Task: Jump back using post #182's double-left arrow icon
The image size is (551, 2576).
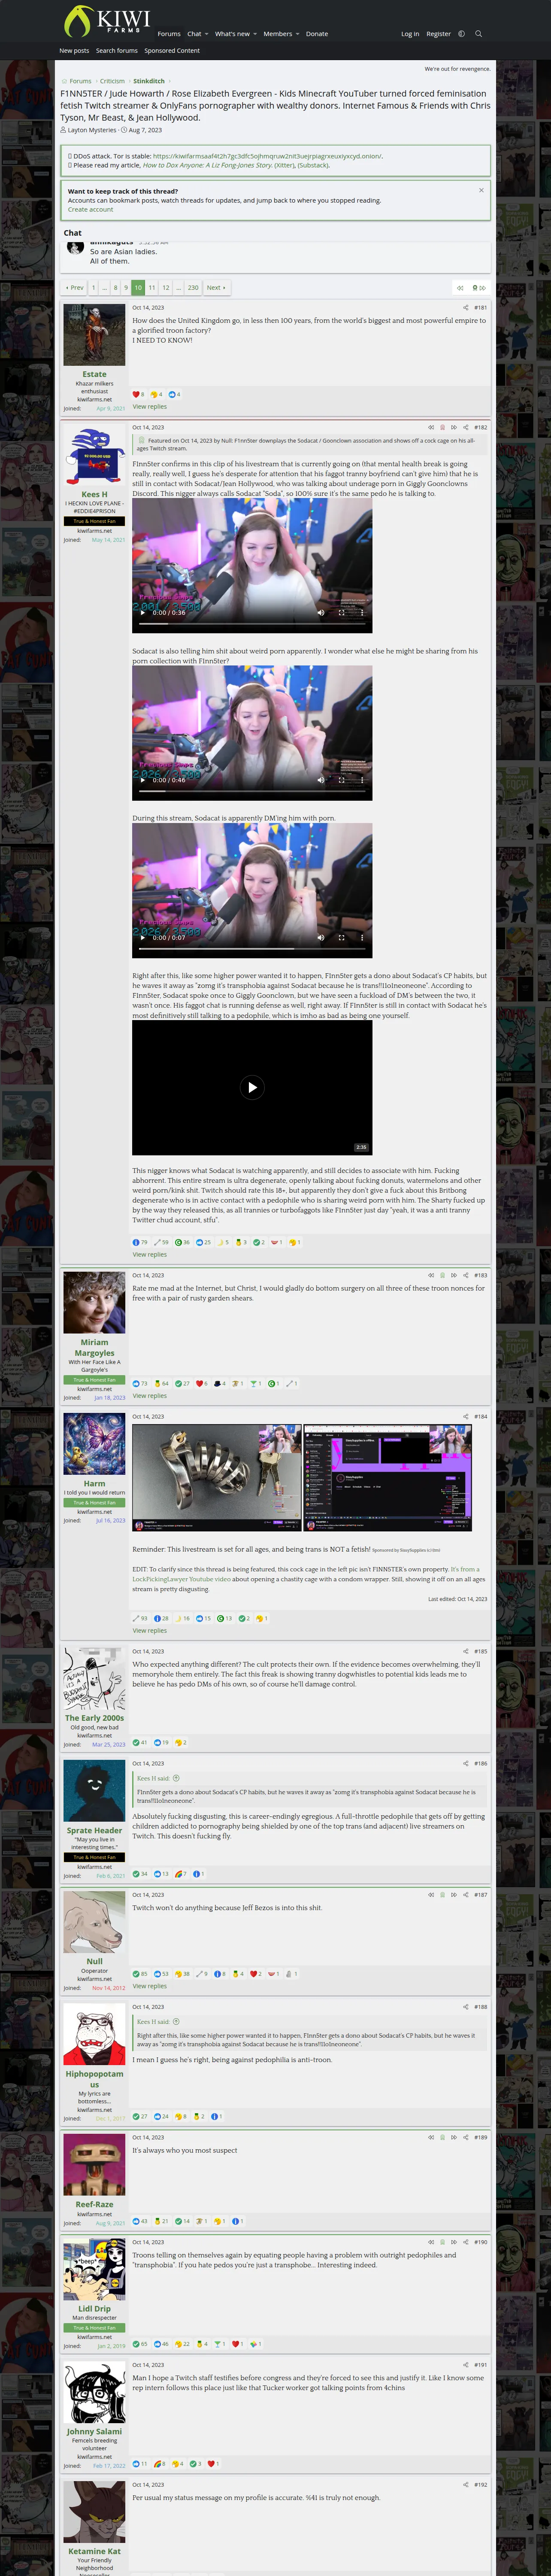Action: 431,427
